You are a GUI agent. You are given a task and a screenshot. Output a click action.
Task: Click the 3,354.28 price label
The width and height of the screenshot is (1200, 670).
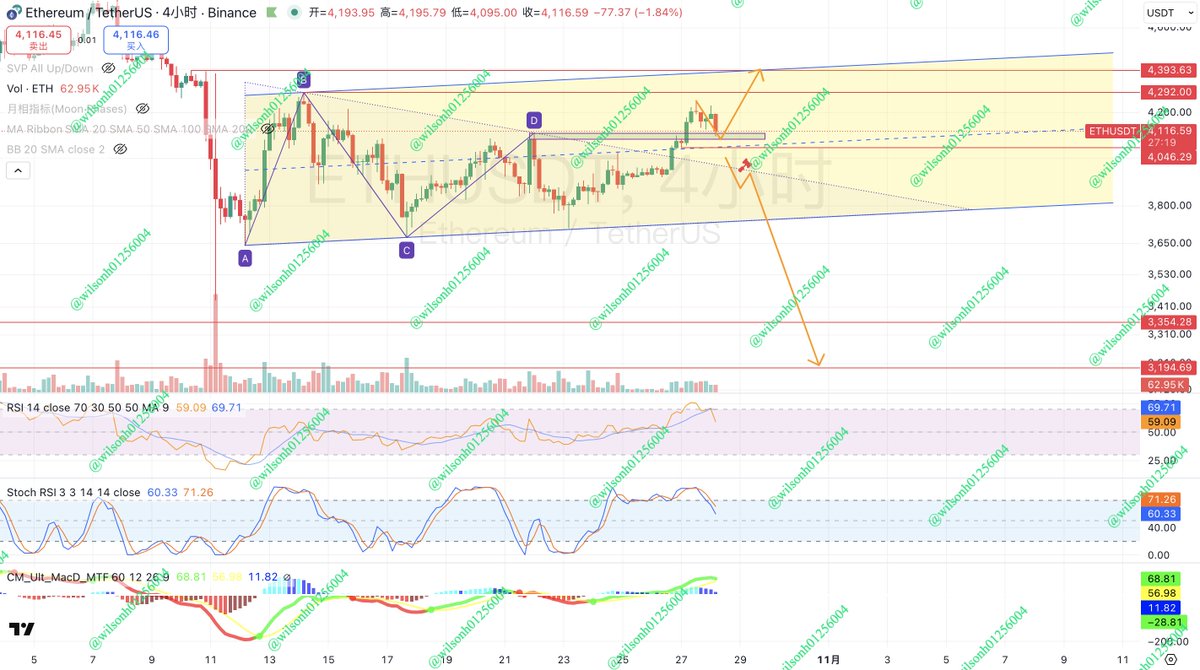pyautogui.click(x=1168, y=321)
